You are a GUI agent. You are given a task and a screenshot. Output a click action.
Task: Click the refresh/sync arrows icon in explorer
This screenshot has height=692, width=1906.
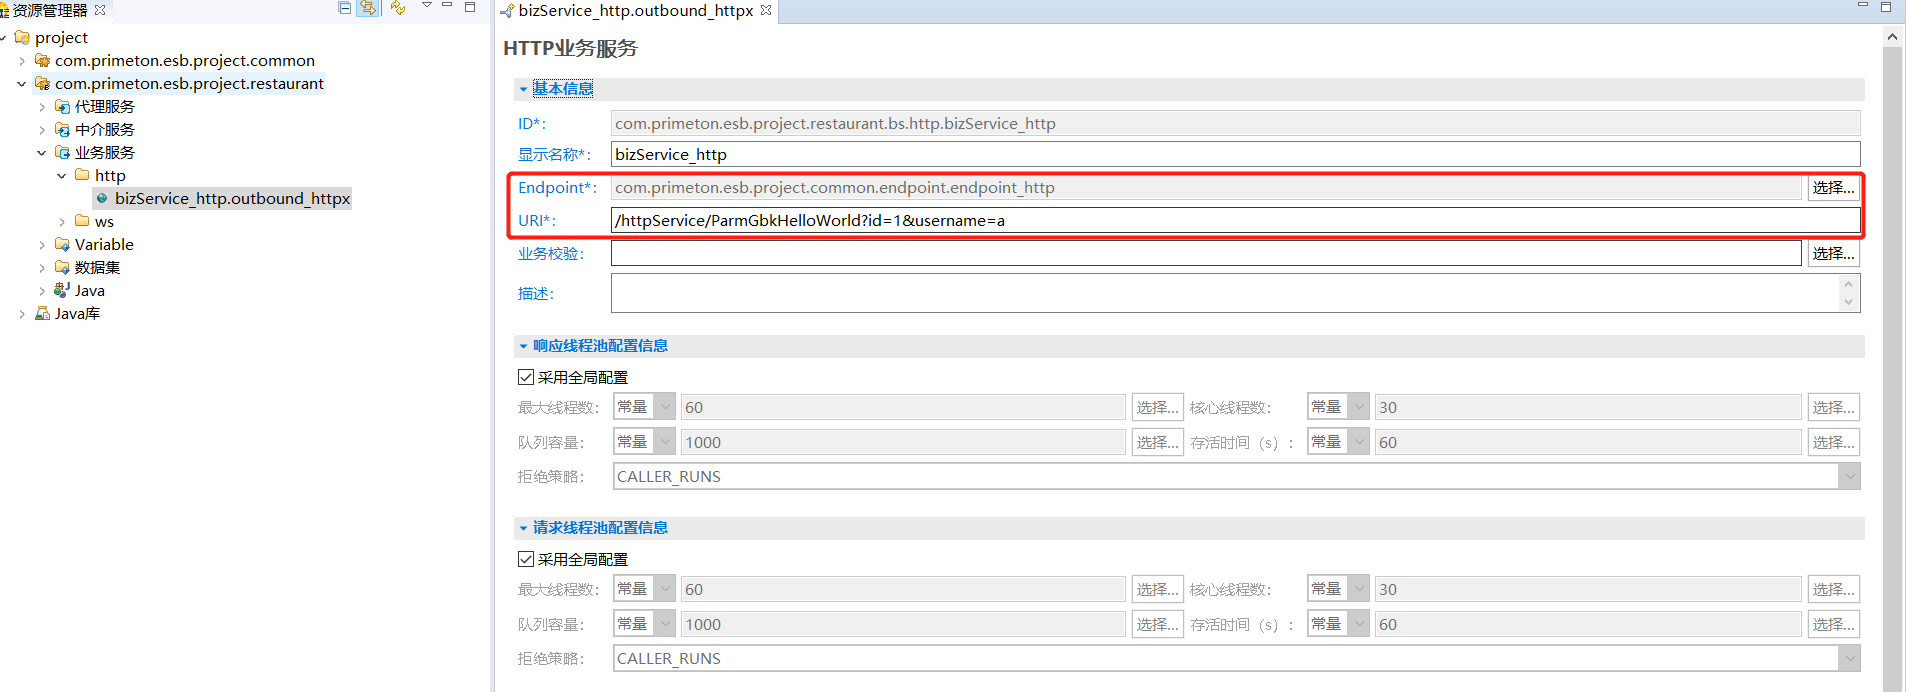[398, 8]
